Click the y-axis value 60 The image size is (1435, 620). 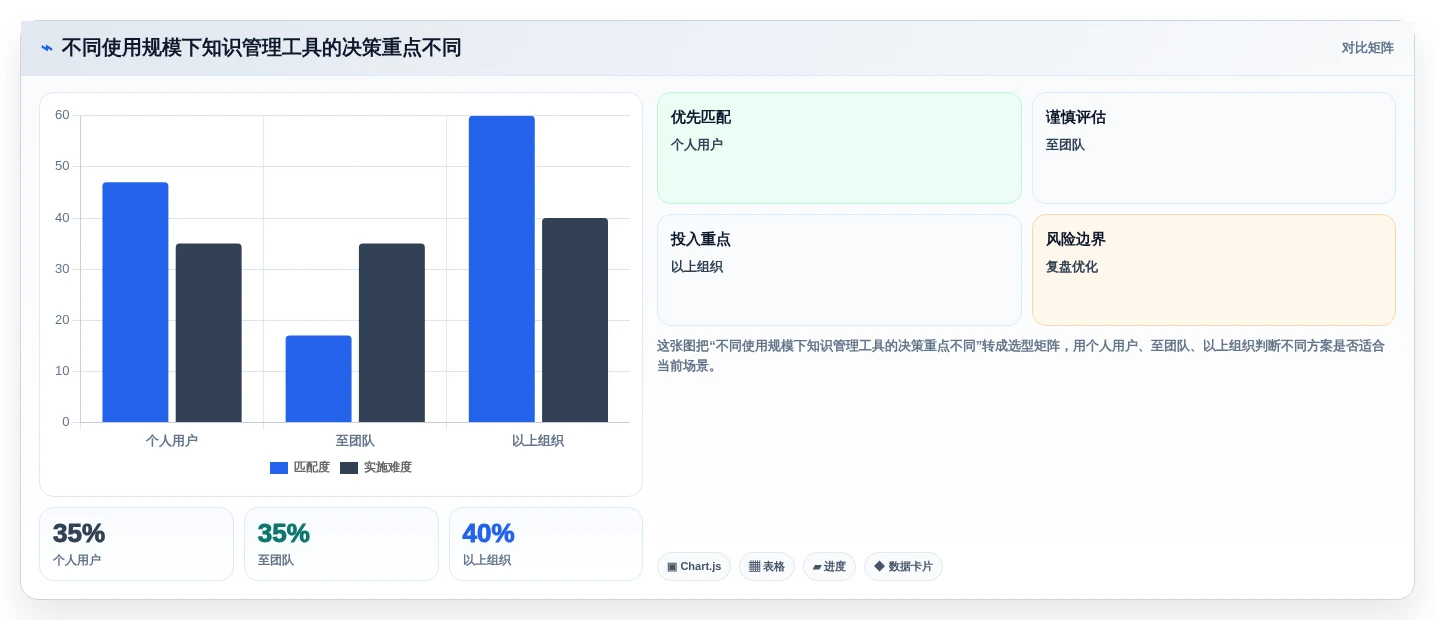62,115
